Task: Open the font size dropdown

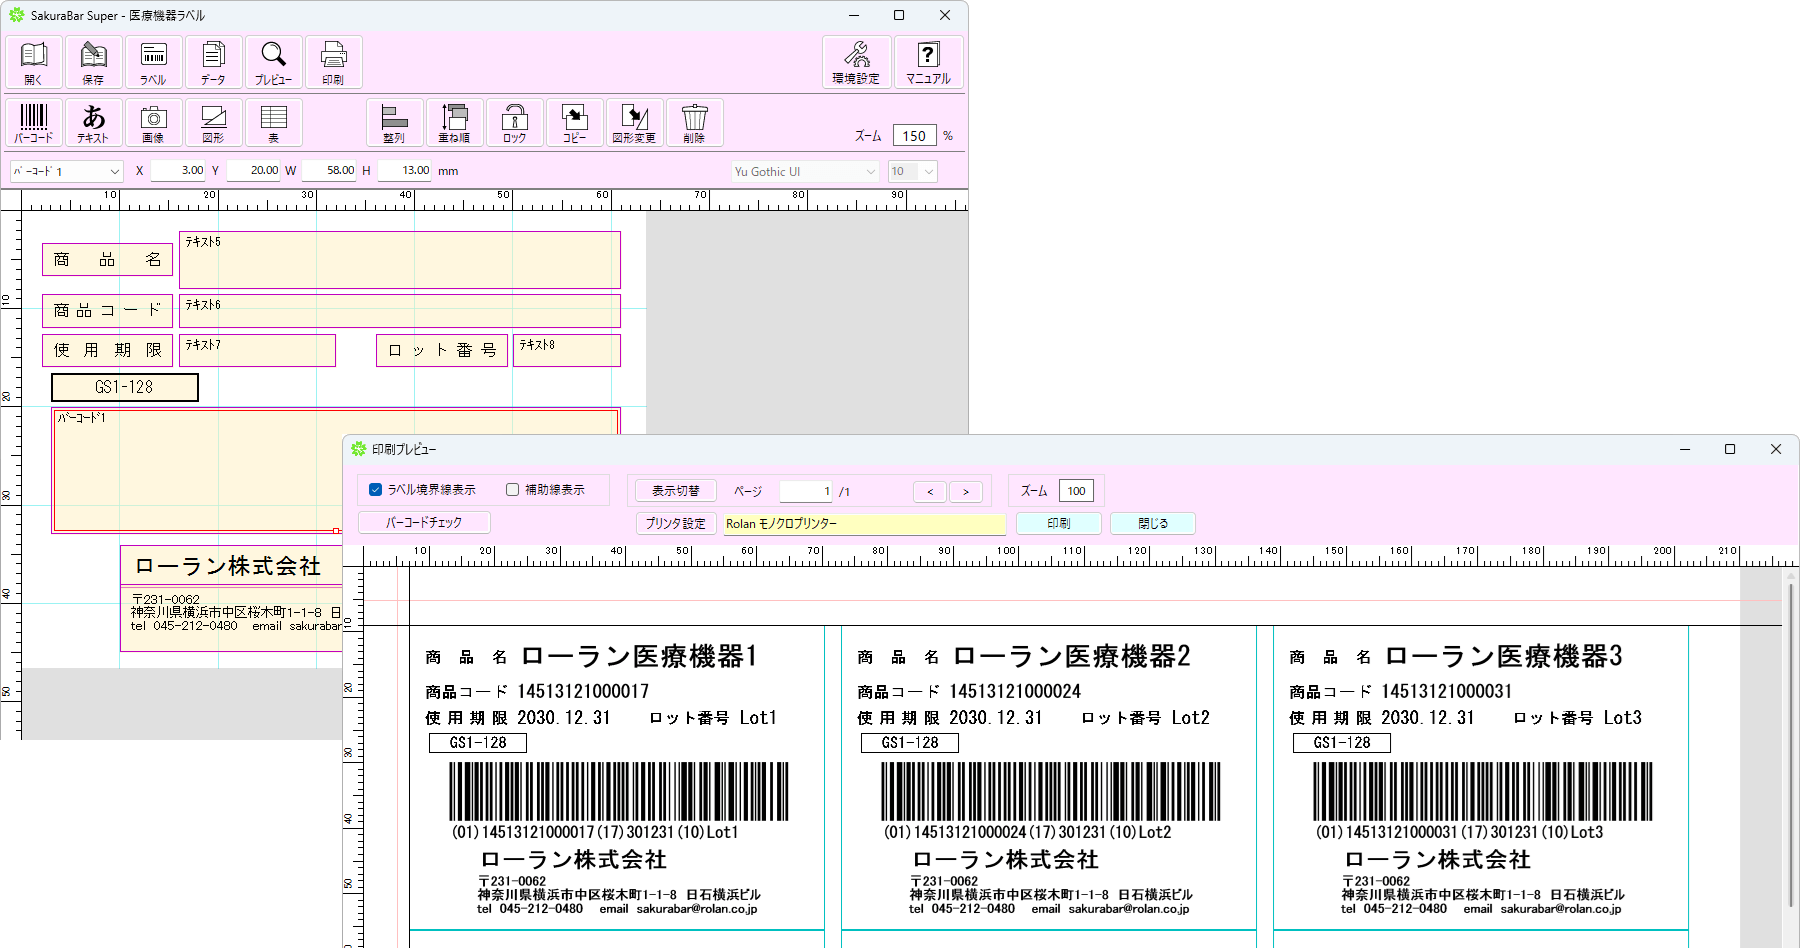Action: click(x=929, y=172)
